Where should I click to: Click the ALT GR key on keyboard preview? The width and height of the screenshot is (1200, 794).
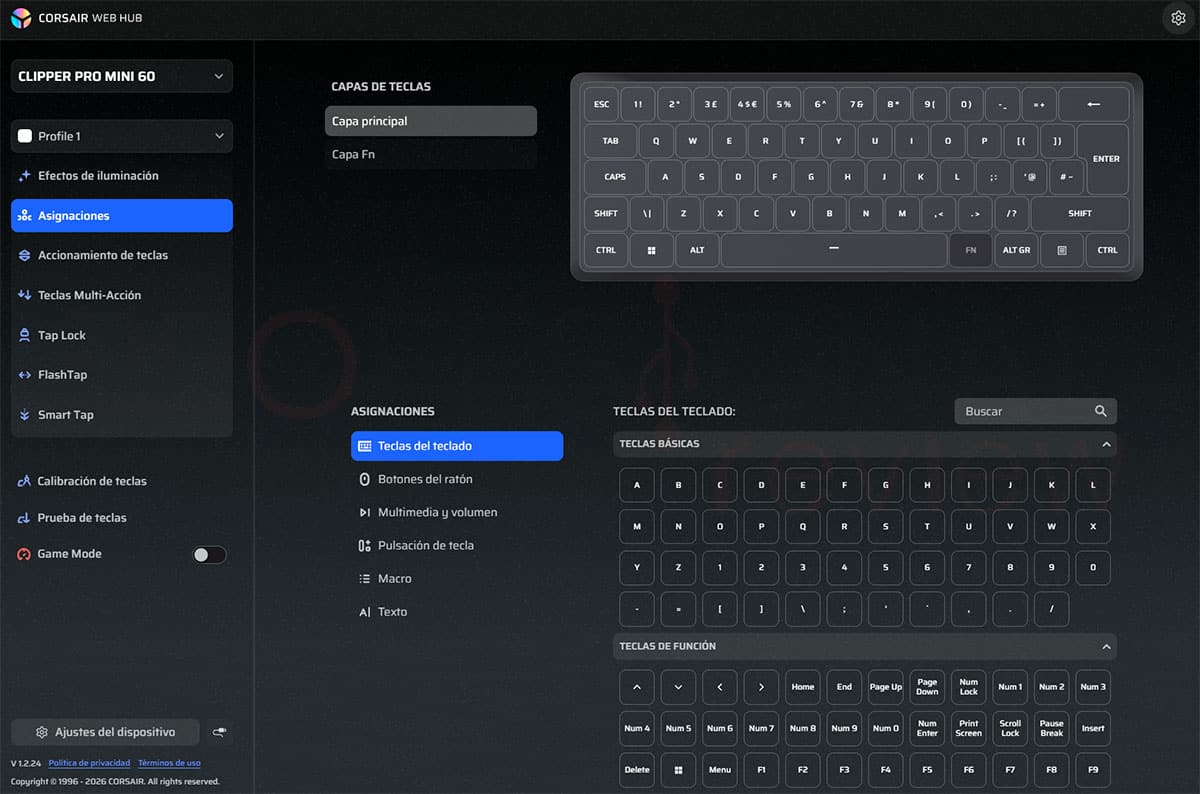point(1016,250)
